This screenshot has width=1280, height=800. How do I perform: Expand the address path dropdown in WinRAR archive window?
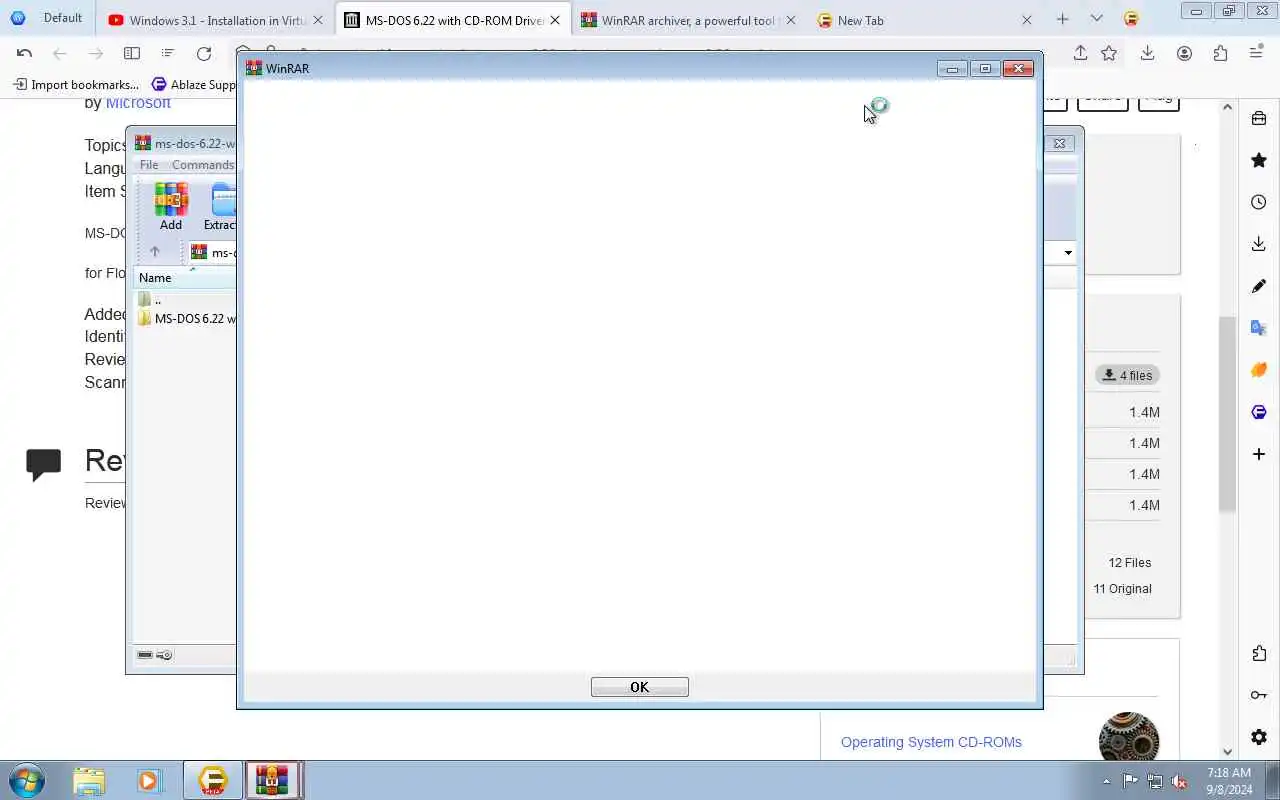[x=1067, y=252]
